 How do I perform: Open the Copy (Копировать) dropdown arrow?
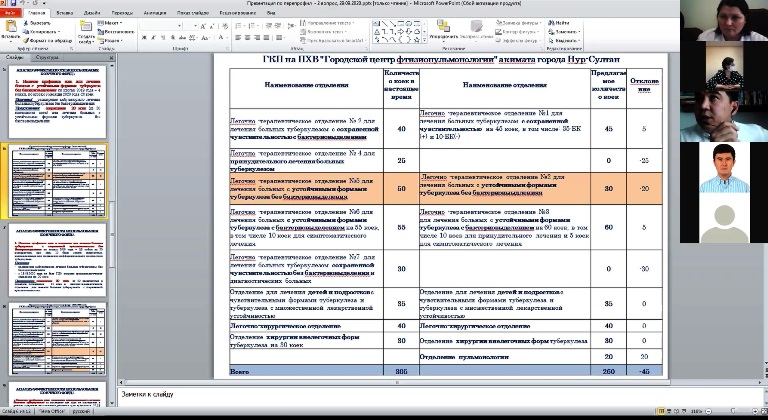click(x=59, y=32)
